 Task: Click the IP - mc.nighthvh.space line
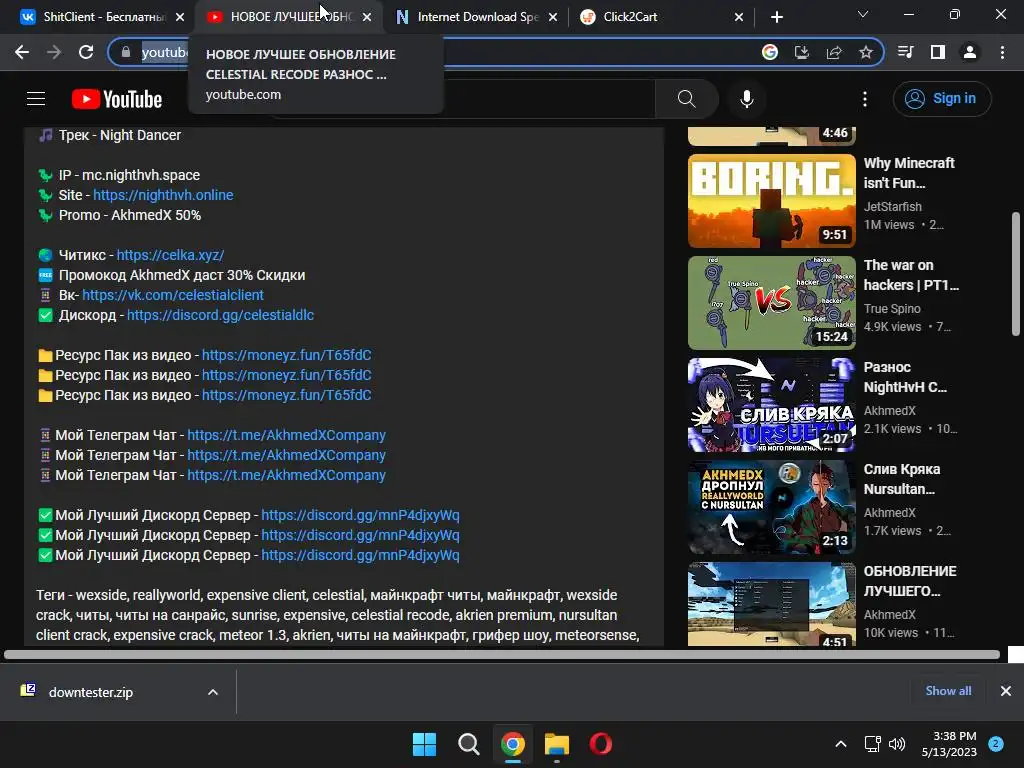coord(129,175)
